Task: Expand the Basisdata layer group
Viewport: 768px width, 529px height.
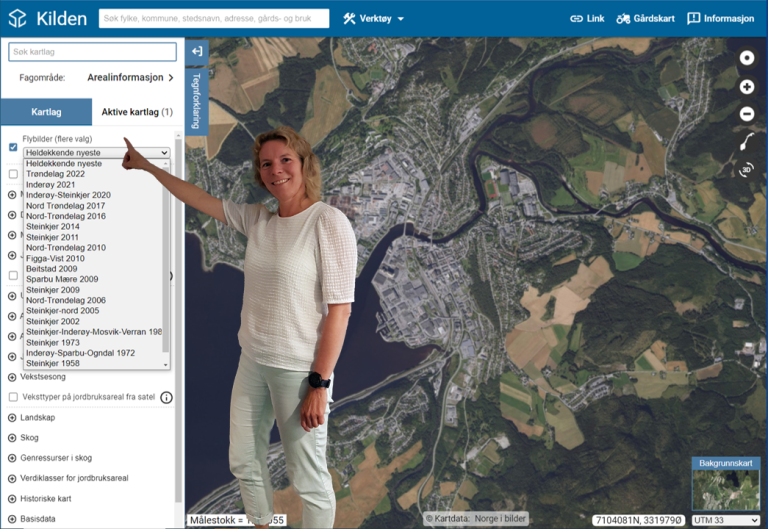Action: click(x=12, y=519)
